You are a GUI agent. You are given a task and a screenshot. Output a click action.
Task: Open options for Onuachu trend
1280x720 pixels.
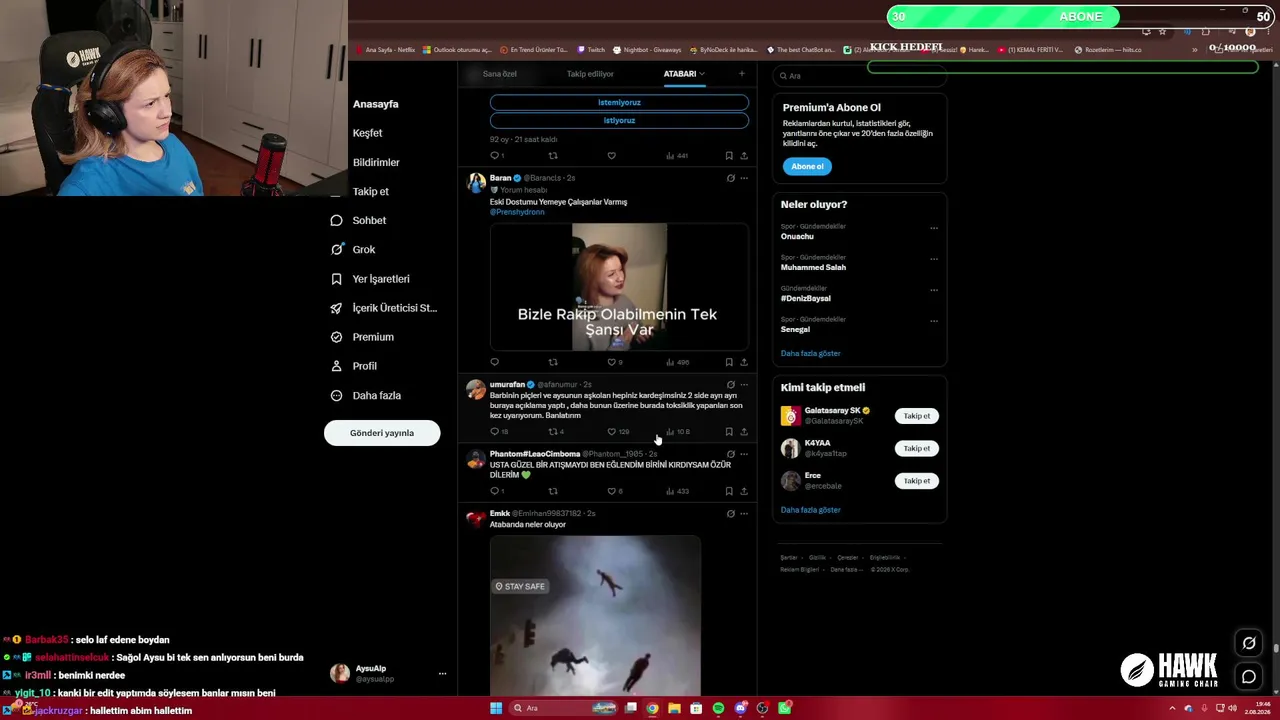[x=934, y=228]
